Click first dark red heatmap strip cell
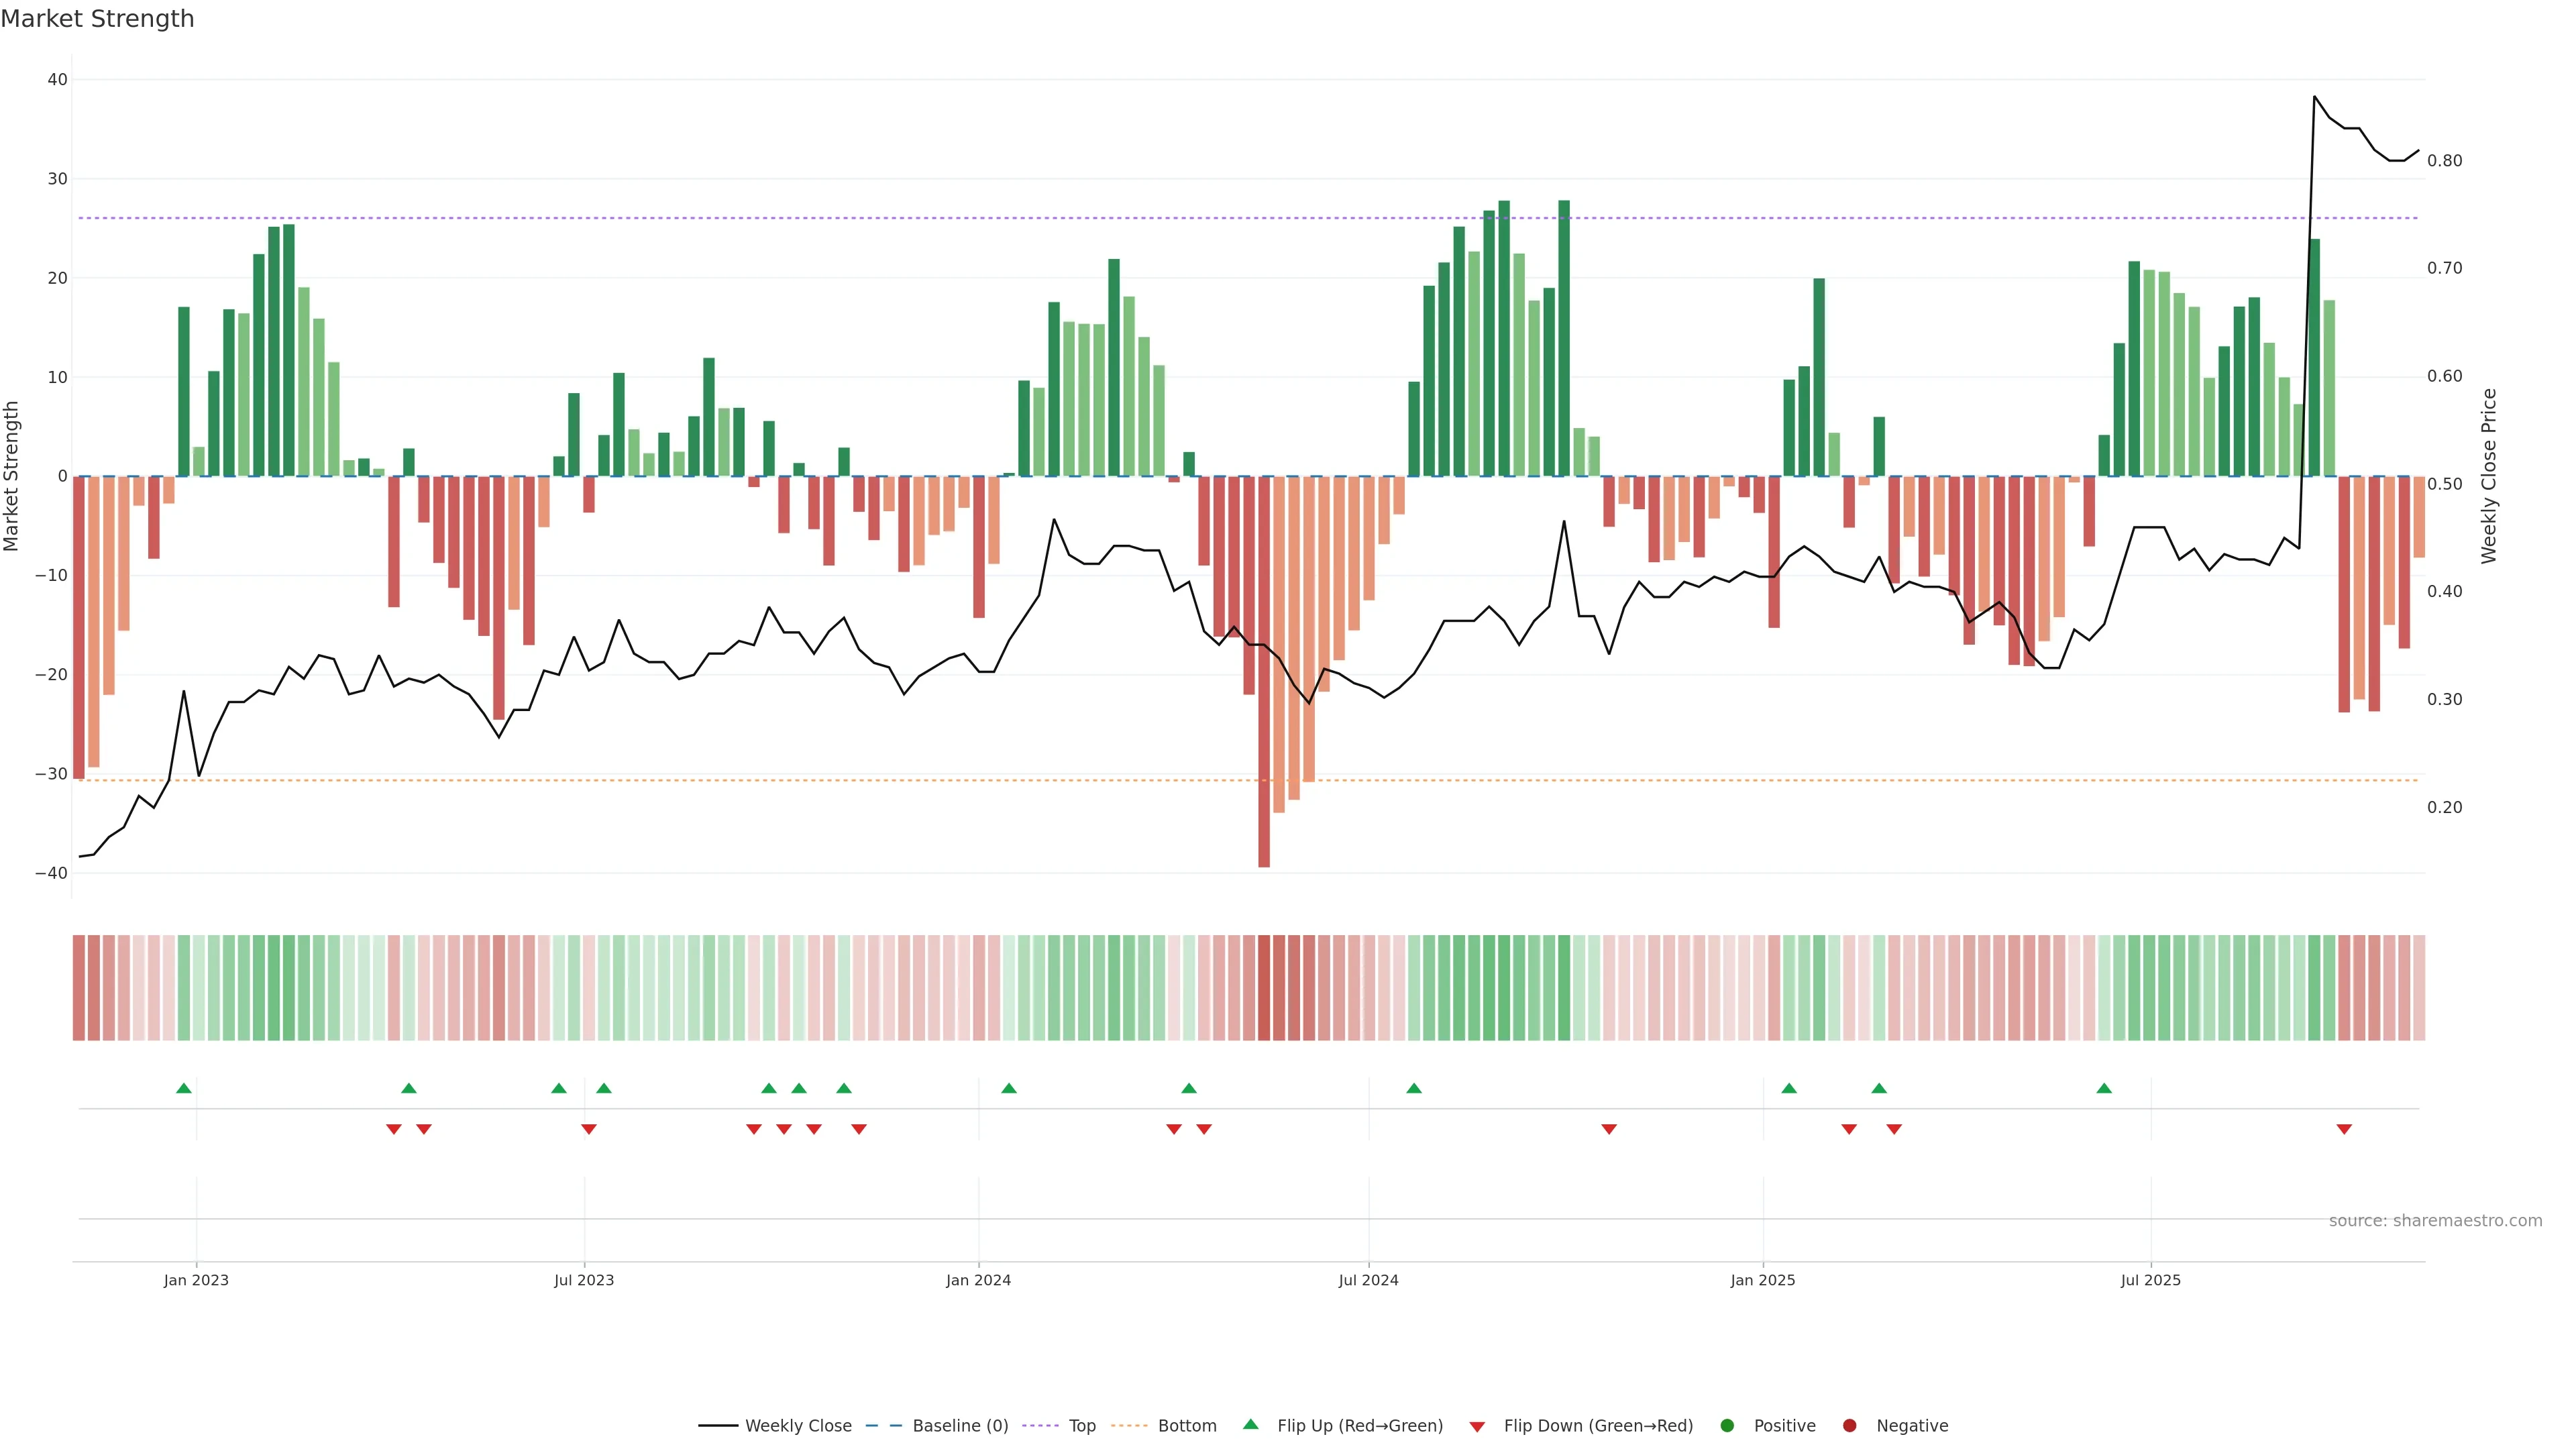The width and height of the screenshot is (2576, 1449). (x=79, y=988)
